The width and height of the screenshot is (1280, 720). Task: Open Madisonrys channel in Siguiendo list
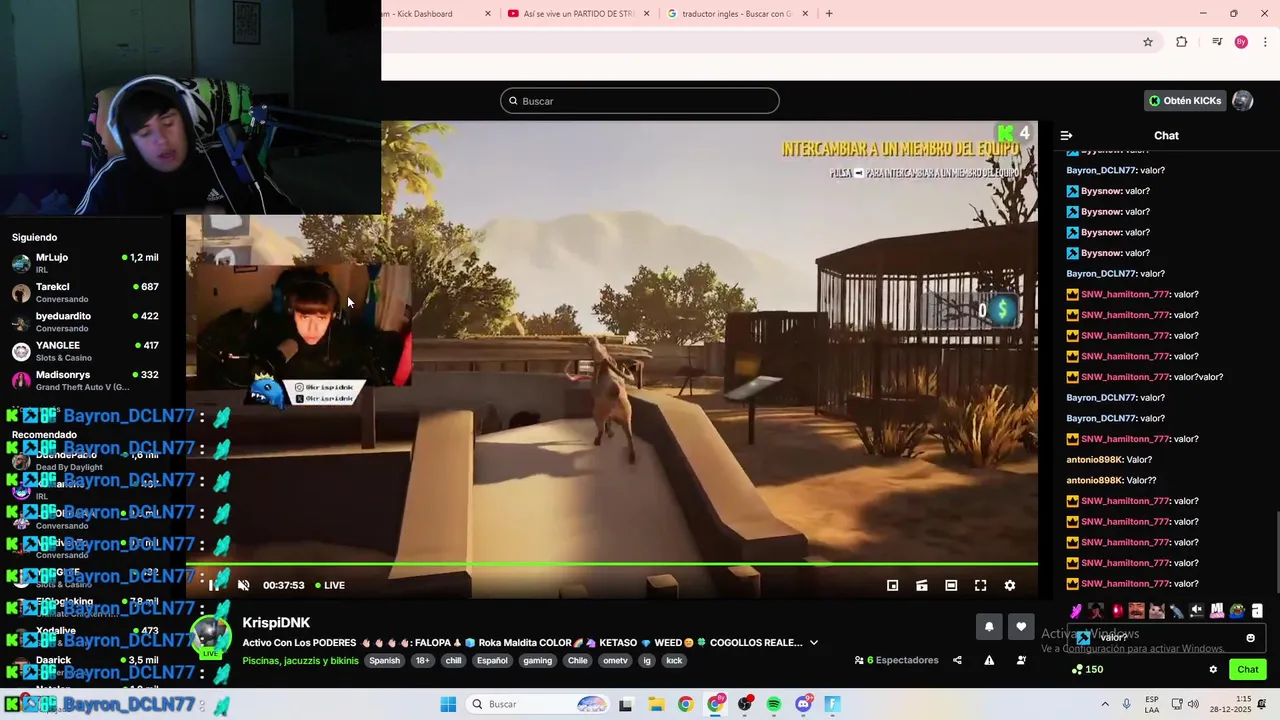(x=85, y=380)
